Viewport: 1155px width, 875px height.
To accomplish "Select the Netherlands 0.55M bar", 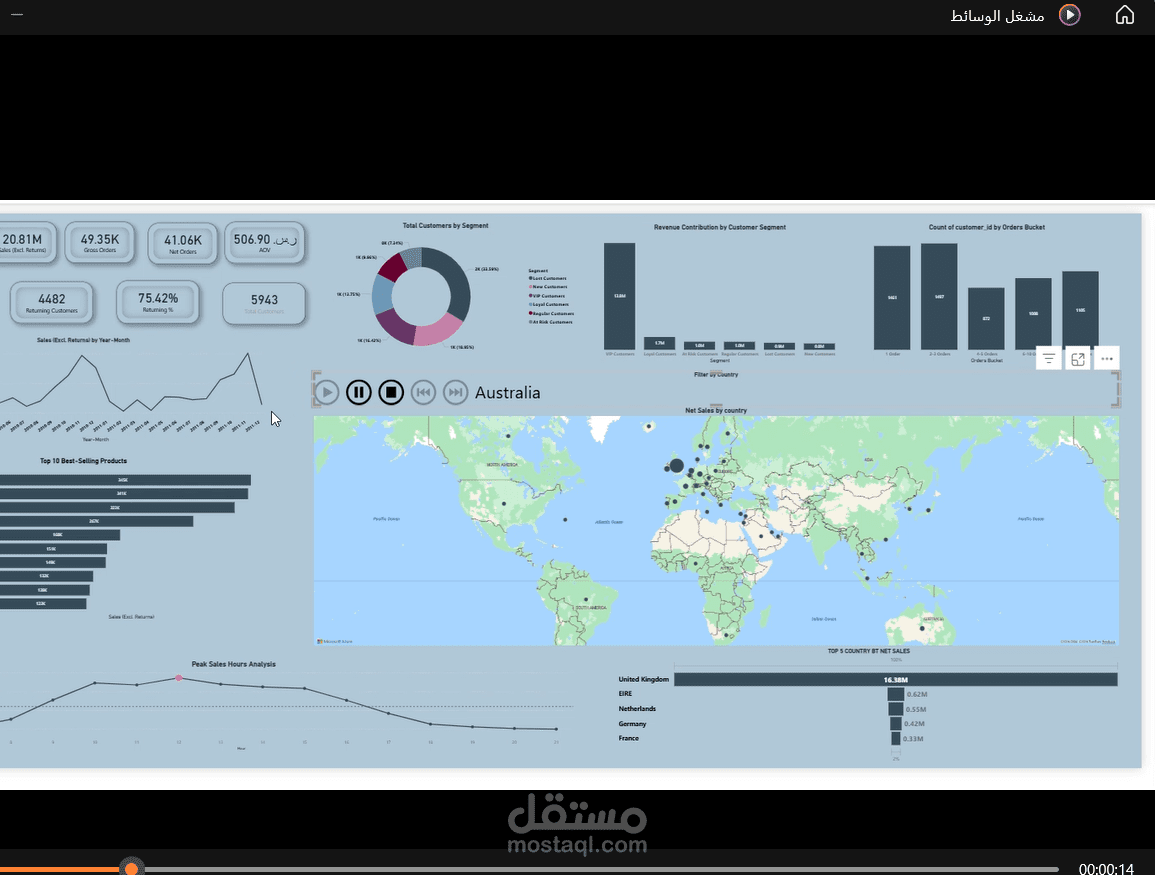I will [x=896, y=709].
